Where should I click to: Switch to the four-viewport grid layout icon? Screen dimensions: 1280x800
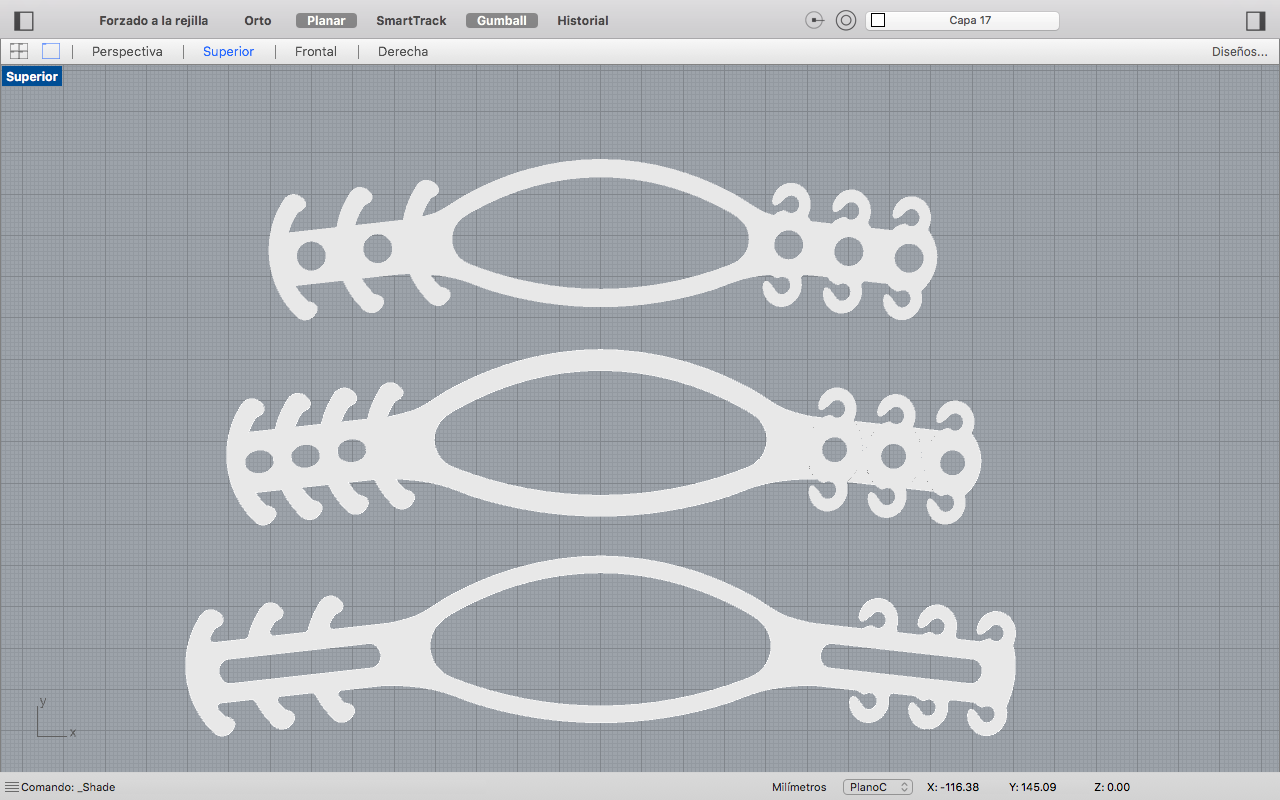coord(19,51)
